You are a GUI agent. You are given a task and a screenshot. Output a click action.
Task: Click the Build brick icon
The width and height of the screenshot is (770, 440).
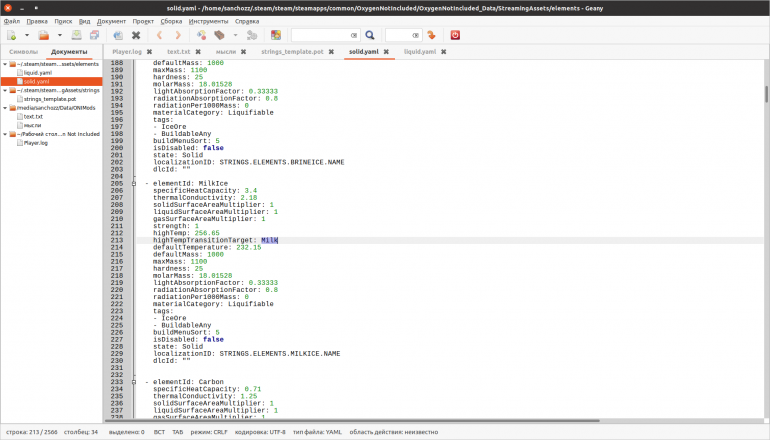[x=219, y=35]
